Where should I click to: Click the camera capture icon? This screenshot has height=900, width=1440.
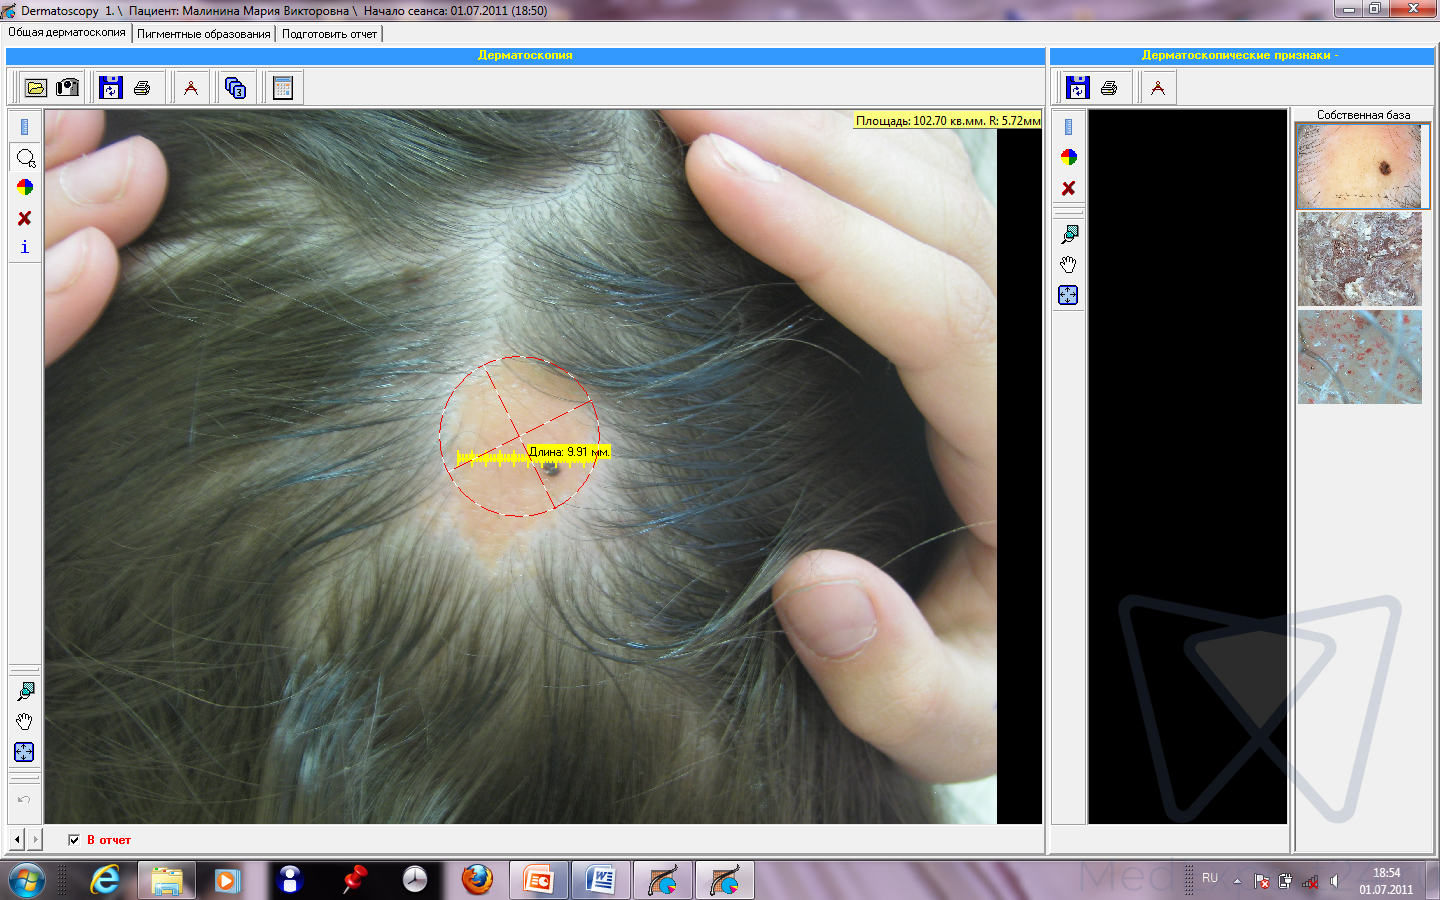point(67,88)
